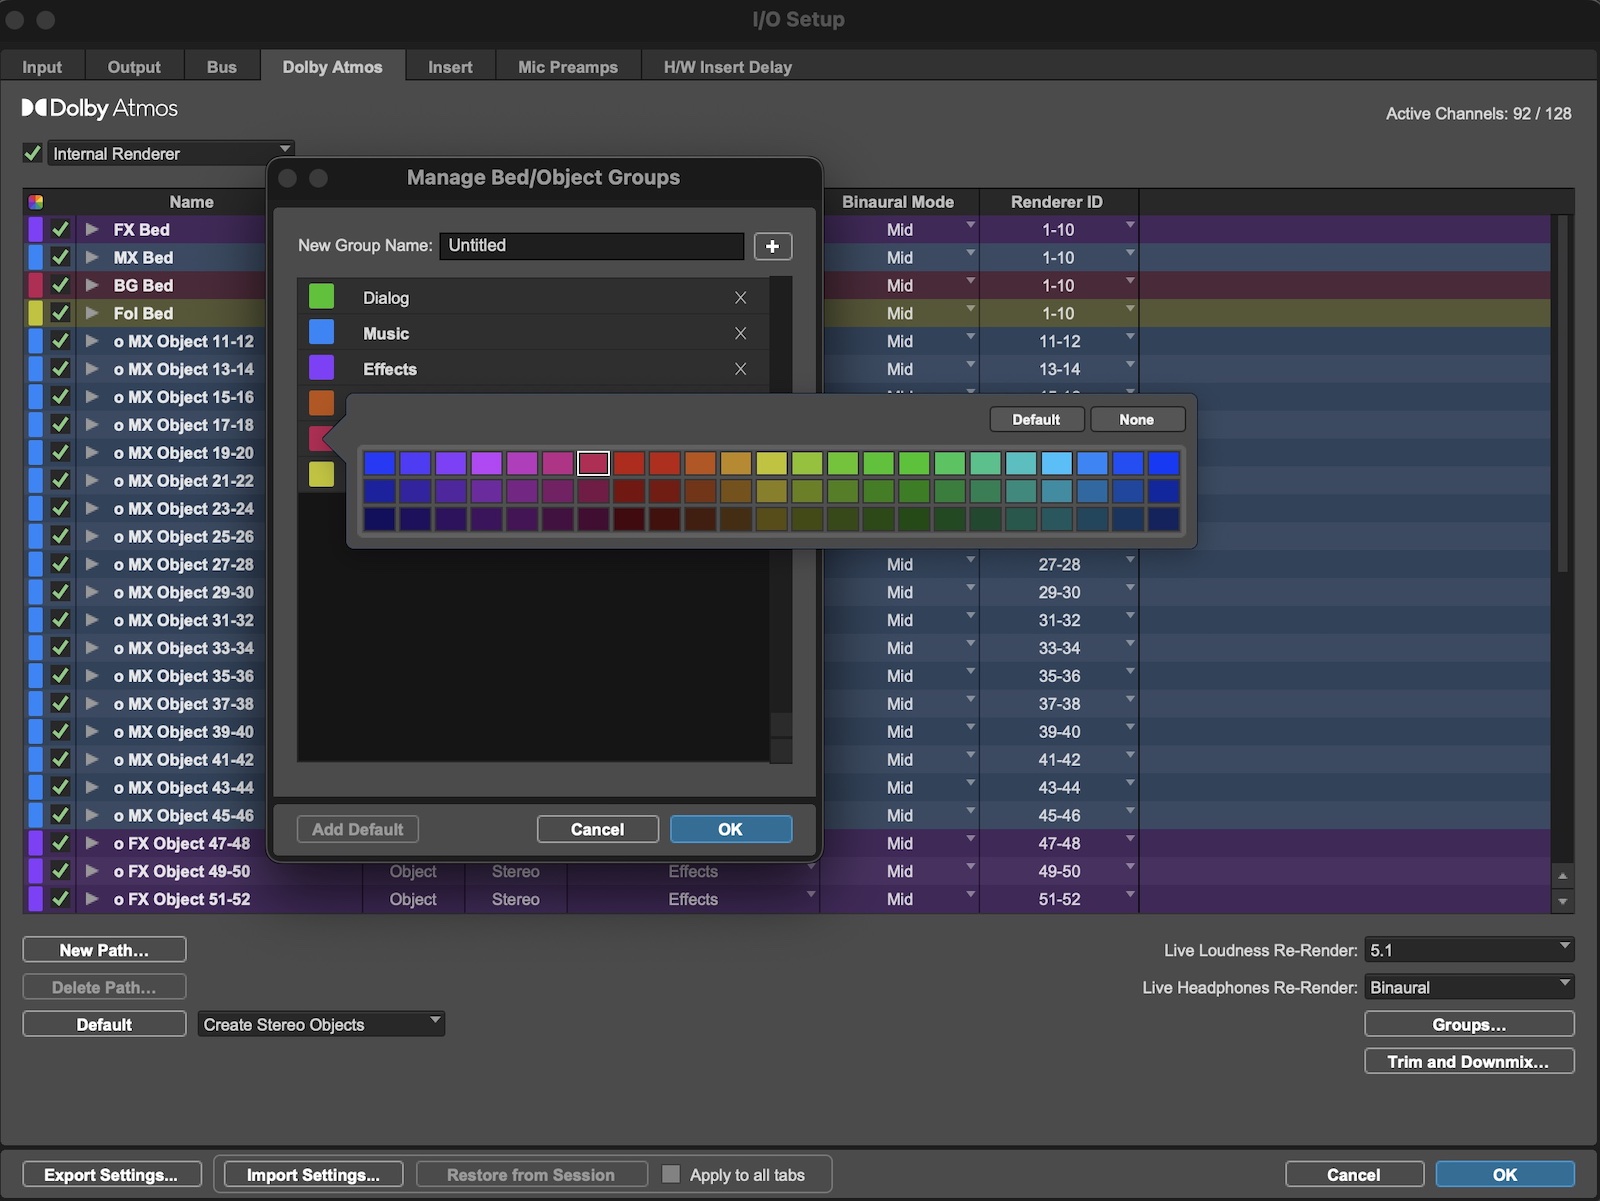Uncheck the FX Bed enable checkbox

pos(60,229)
